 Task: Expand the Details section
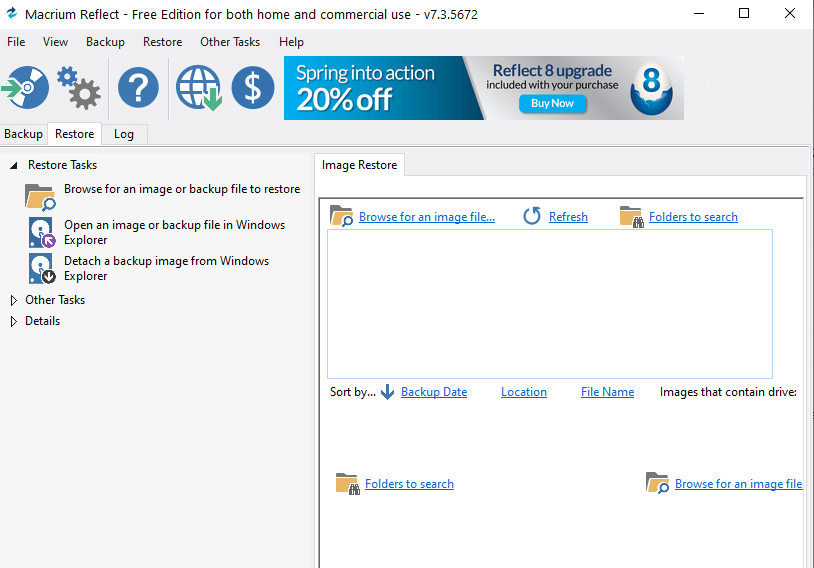coord(14,321)
